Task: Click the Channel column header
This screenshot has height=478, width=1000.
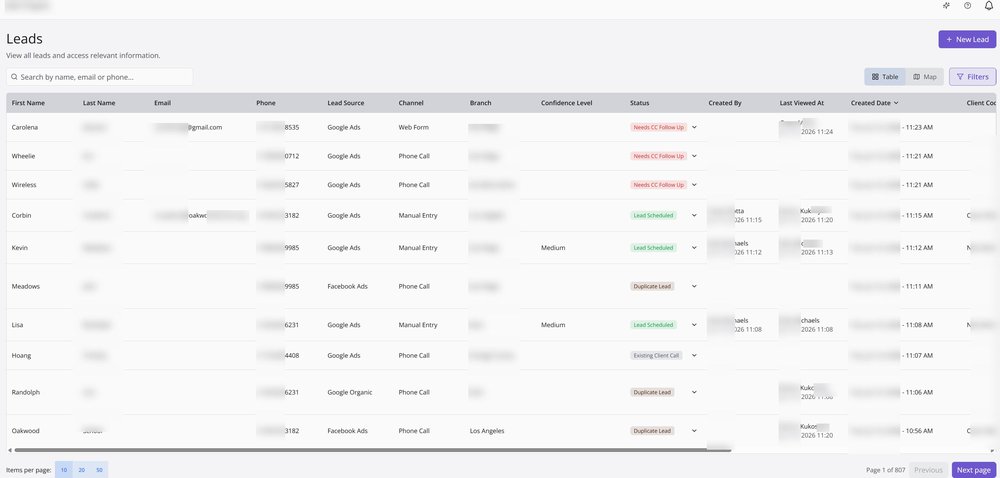Action: pyautogui.click(x=411, y=103)
